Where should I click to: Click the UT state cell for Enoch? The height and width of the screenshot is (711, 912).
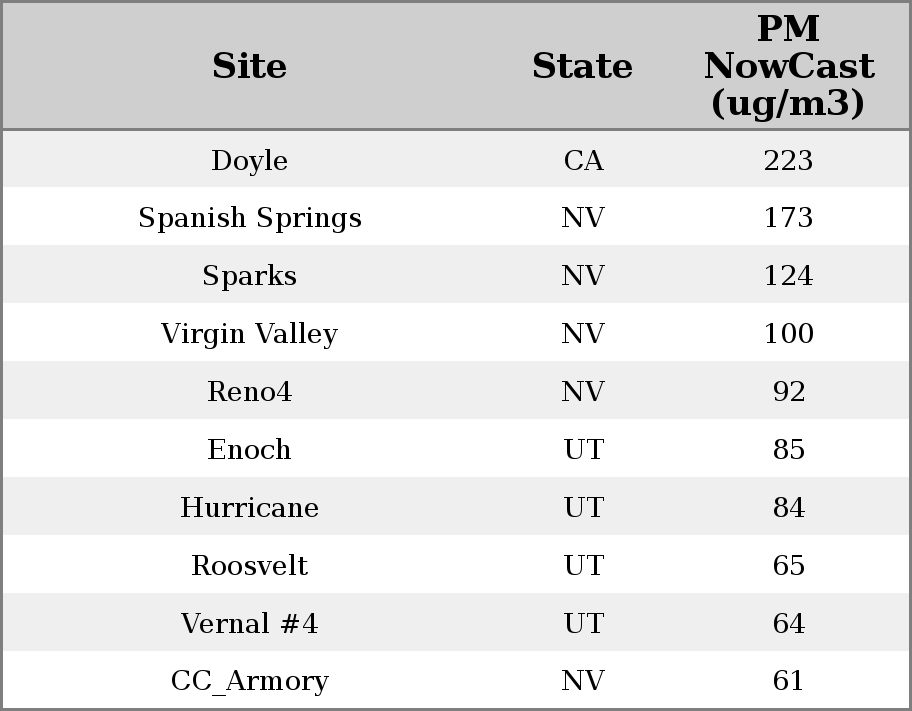(583, 450)
